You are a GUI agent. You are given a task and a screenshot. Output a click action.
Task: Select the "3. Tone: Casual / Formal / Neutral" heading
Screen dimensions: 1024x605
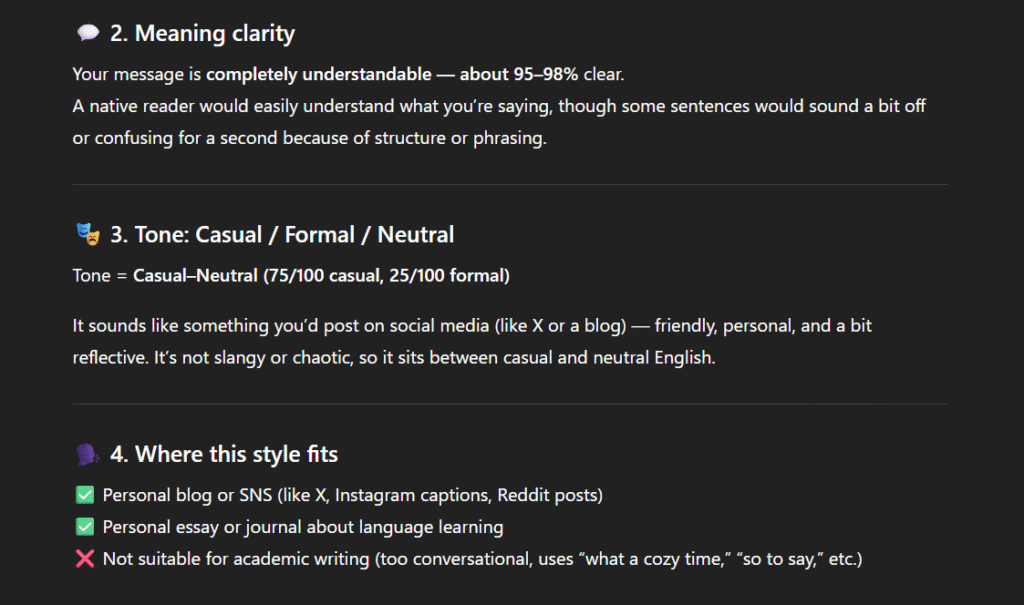282,236
